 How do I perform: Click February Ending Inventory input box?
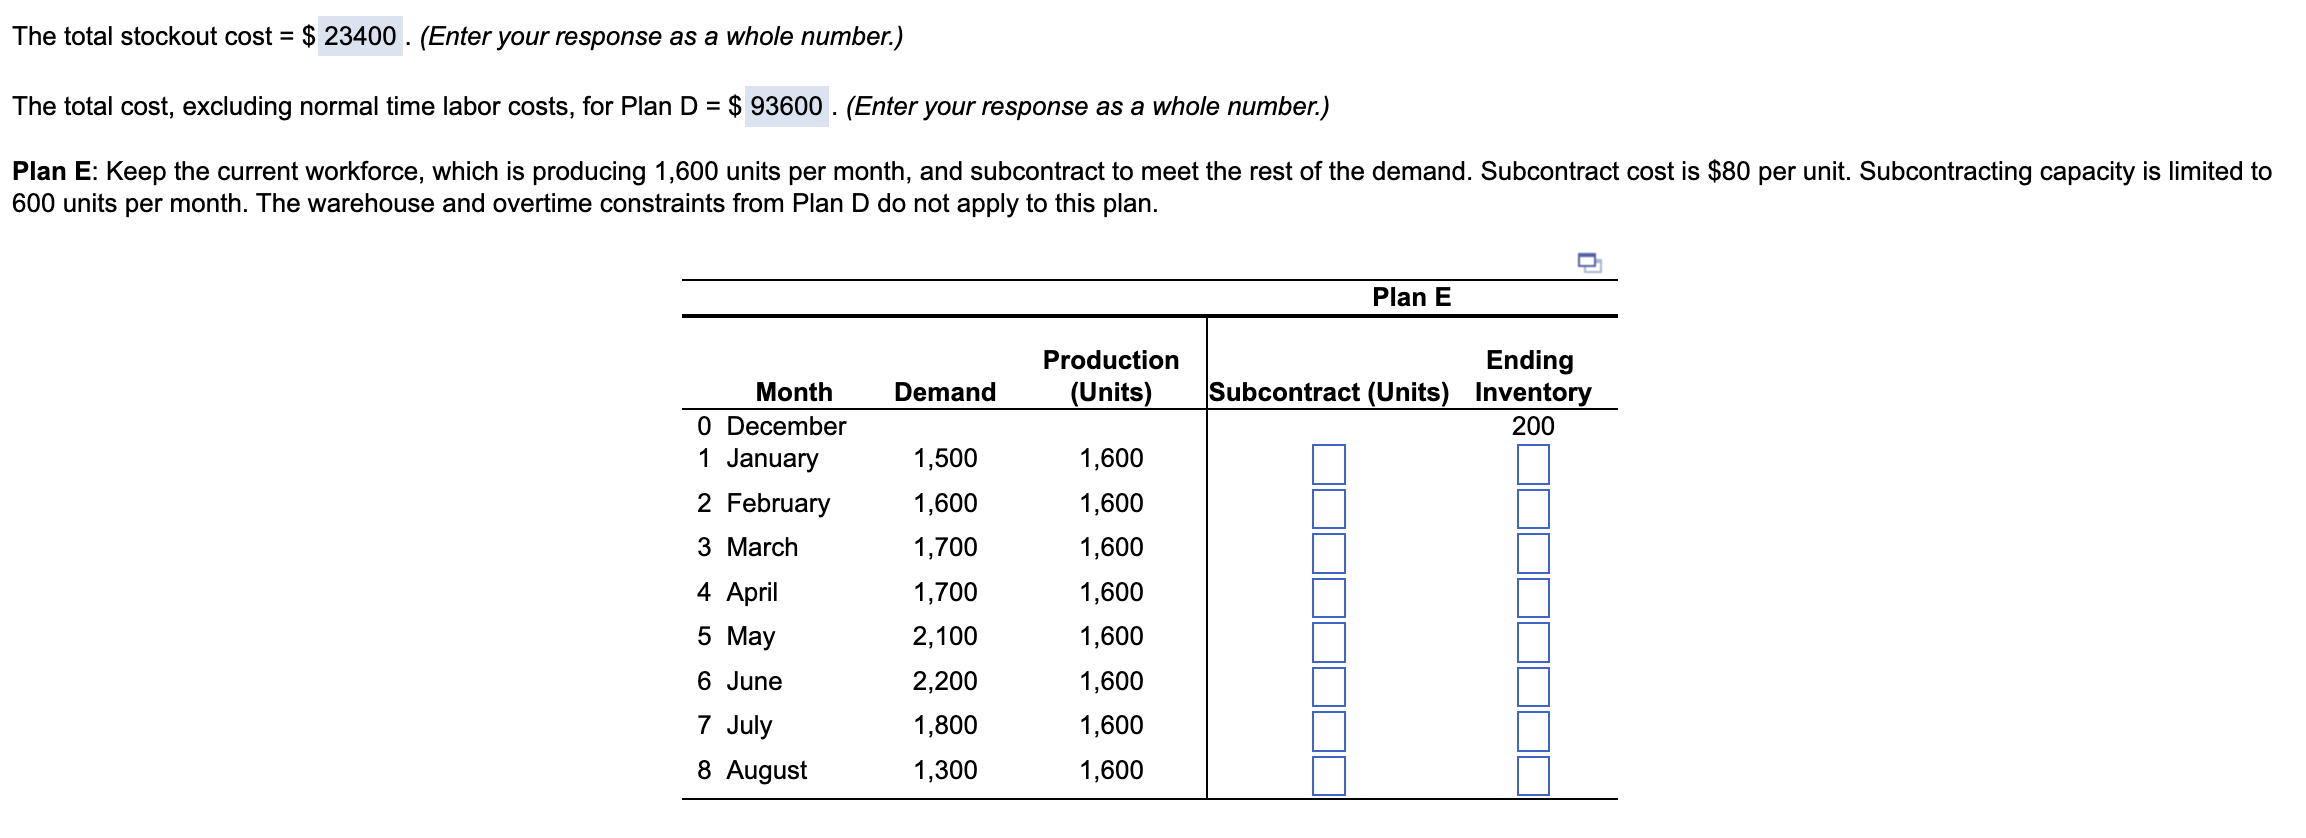pos(1533,508)
